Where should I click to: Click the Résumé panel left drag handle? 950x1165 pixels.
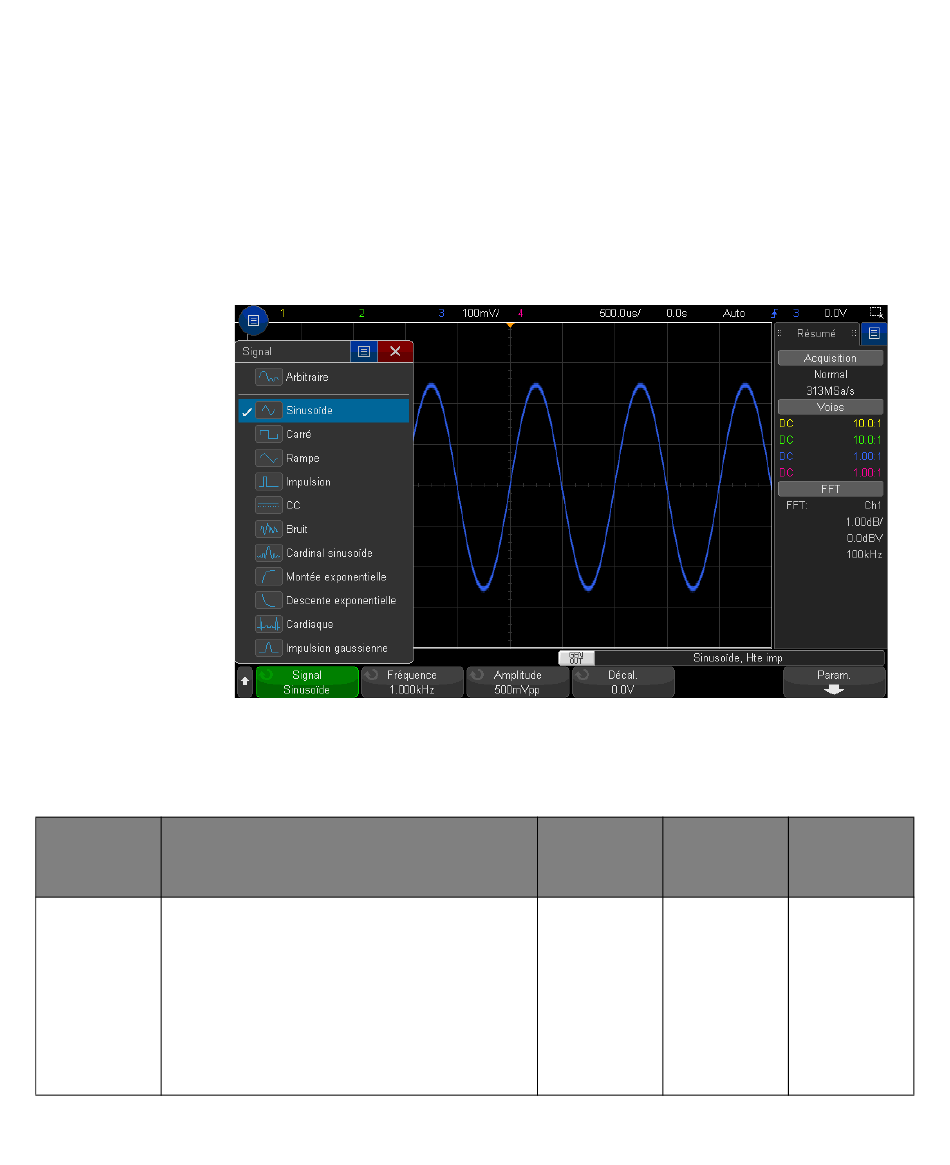(x=780, y=334)
